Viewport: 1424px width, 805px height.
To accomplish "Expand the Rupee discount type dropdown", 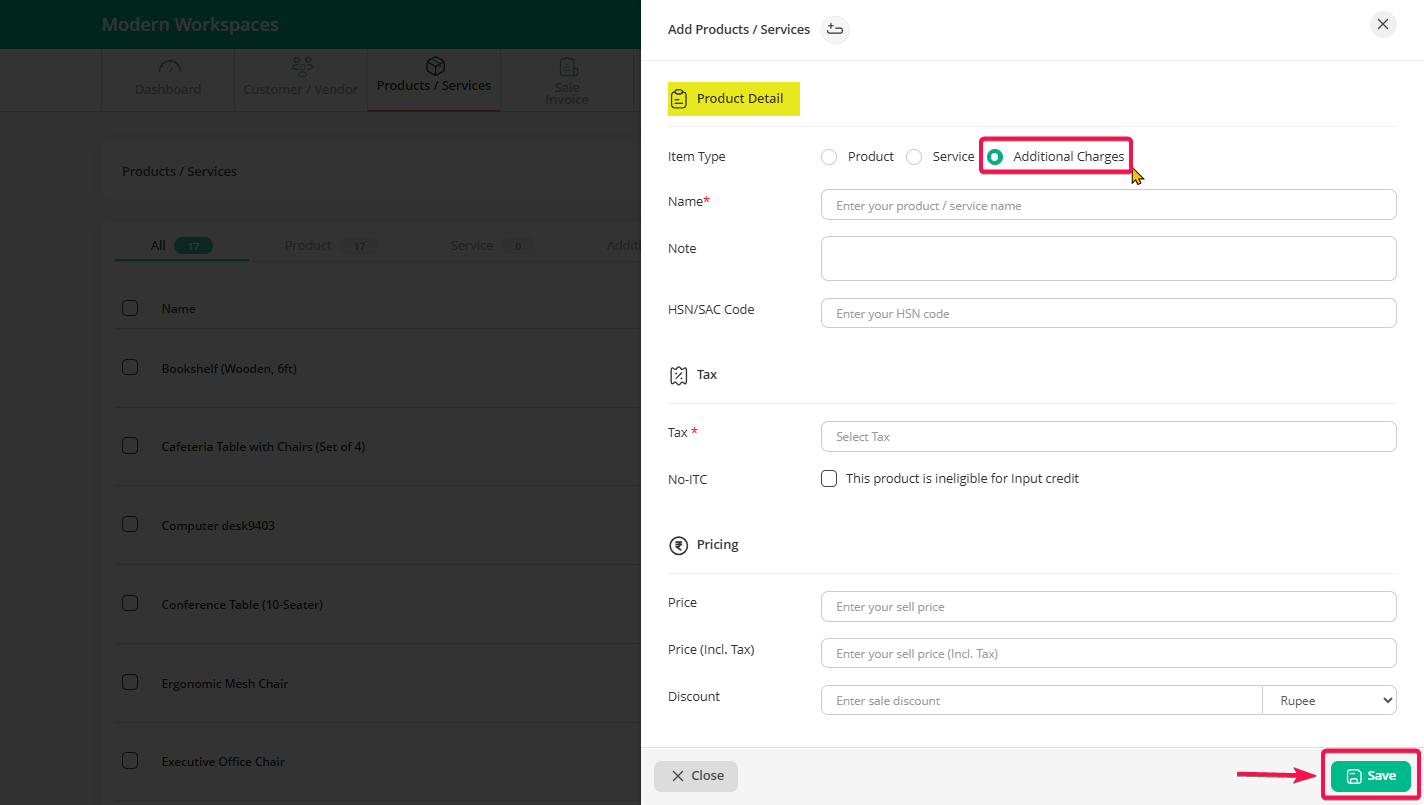I will click(x=1329, y=701).
